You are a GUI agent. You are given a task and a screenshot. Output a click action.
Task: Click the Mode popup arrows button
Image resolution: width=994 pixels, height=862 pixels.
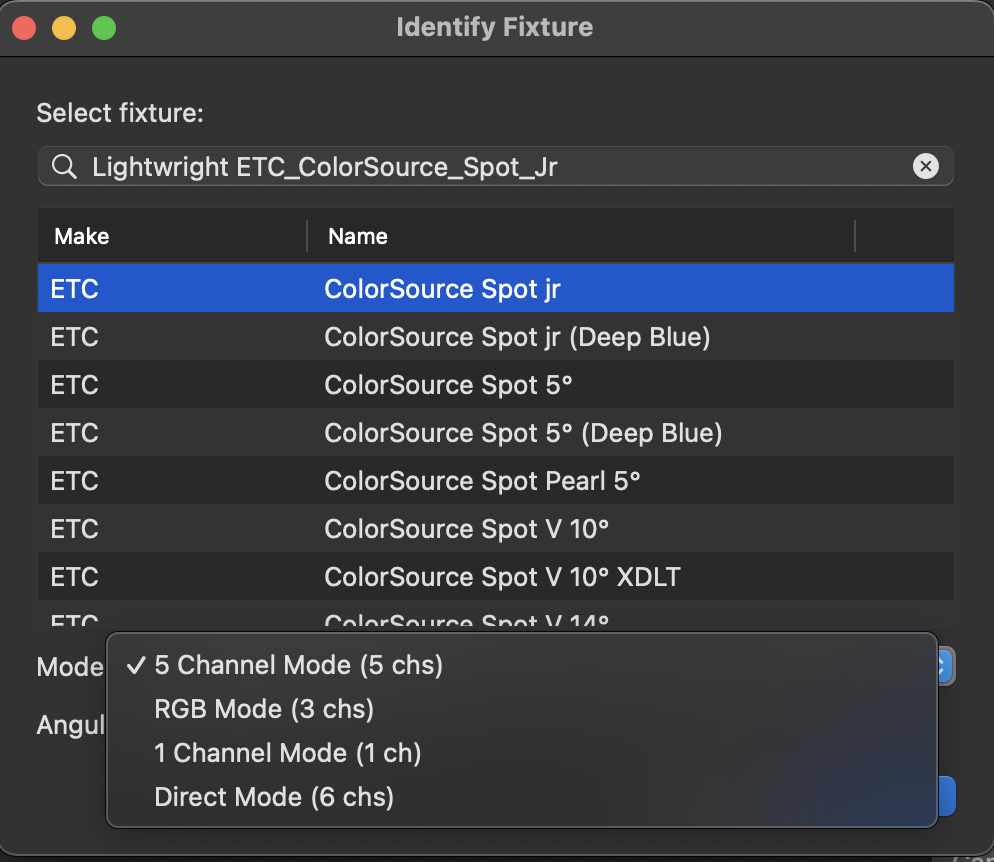946,666
